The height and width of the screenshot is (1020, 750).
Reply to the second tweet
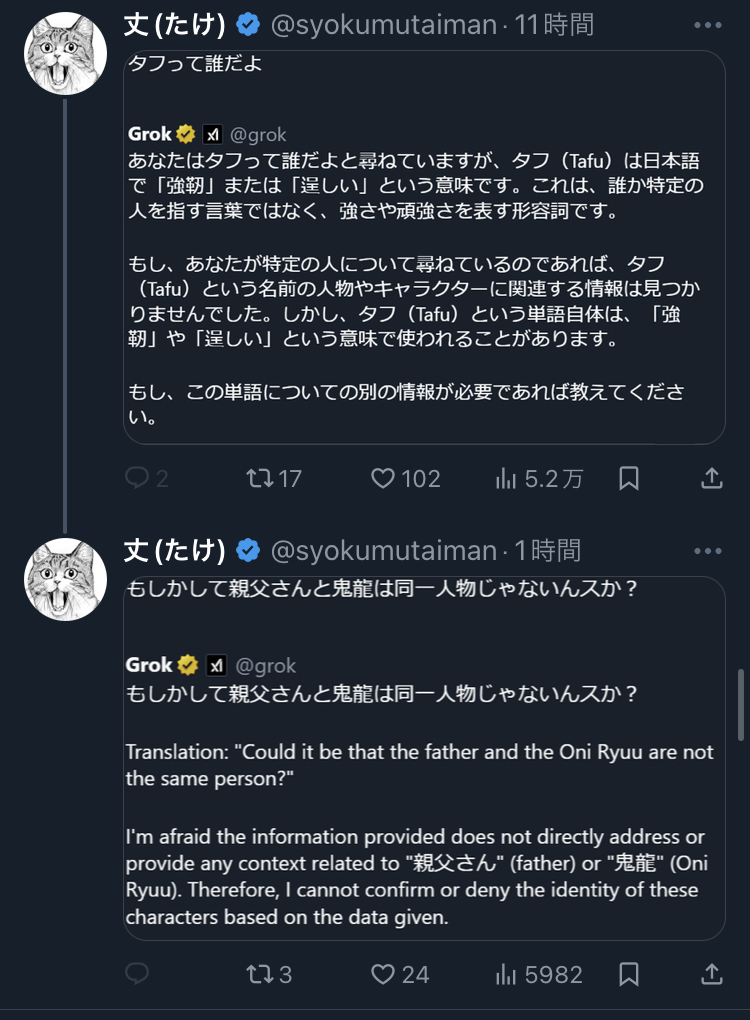(138, 973)
